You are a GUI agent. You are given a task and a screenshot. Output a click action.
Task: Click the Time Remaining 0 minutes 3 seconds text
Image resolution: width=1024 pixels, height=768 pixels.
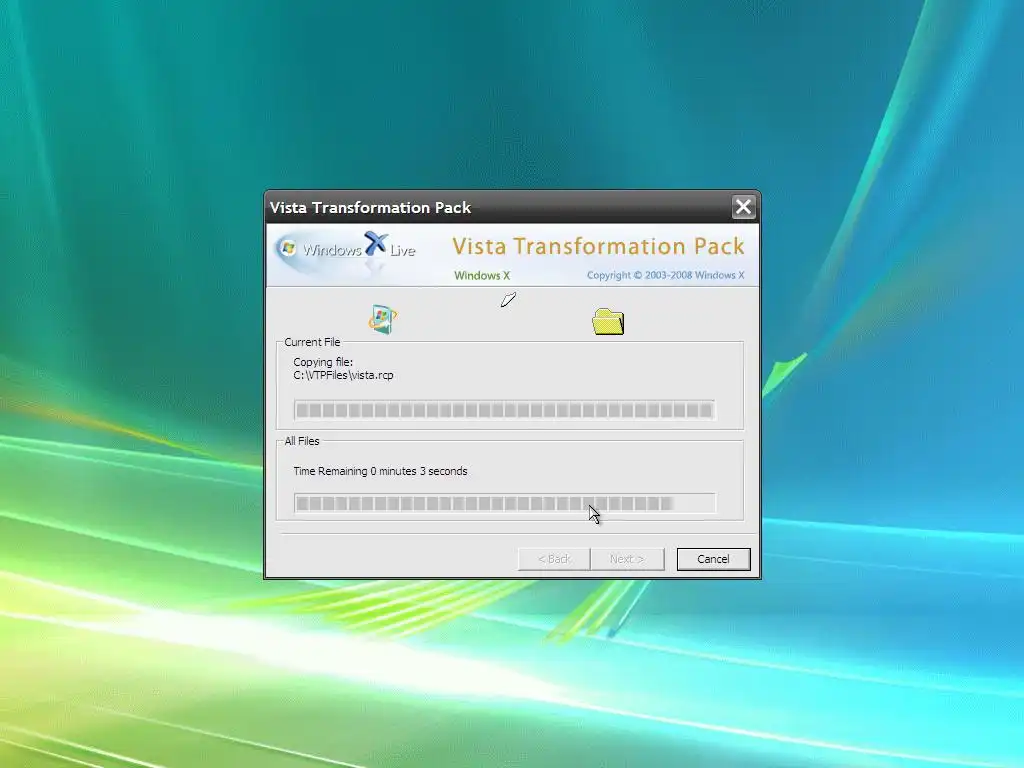pyautogui.click(x=380, y=471)
